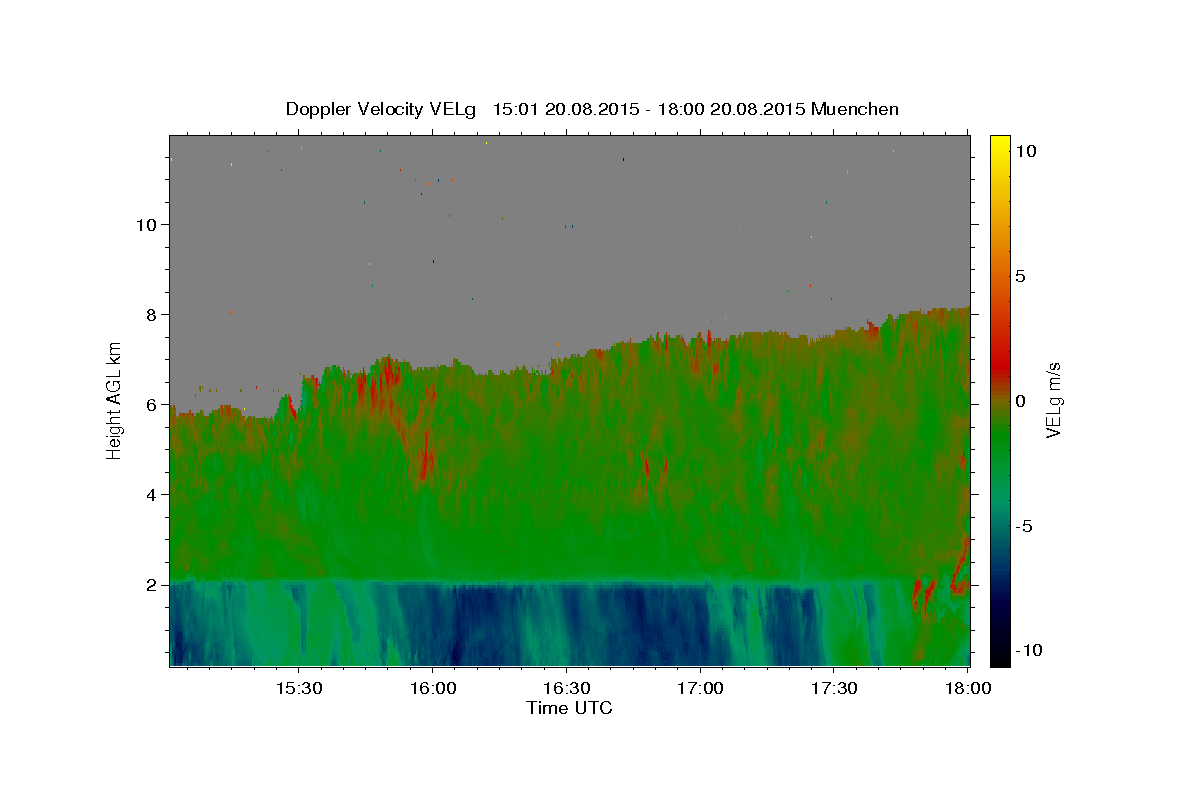
Task: Click the colorbar value 10 label
Action: pos(1025,150)
